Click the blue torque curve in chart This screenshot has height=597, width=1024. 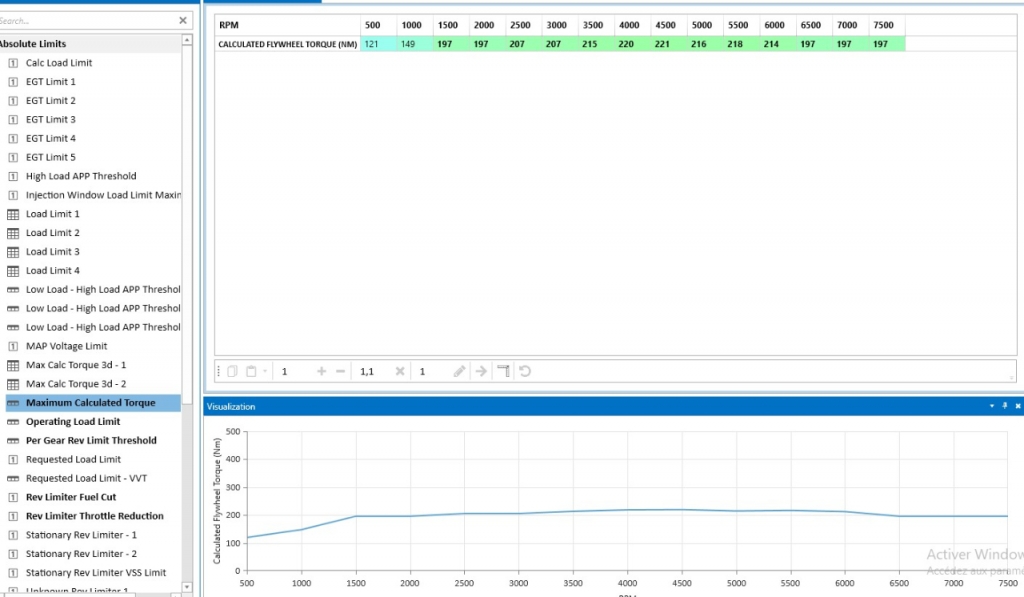(627, 510)
